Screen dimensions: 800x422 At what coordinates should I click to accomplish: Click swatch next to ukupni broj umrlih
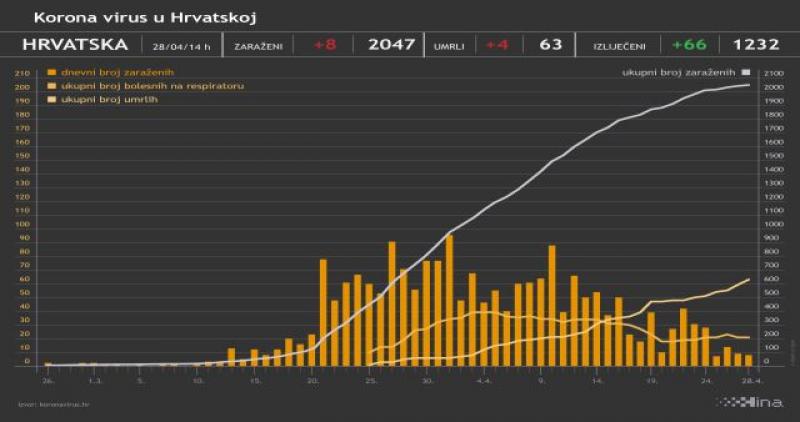52,100
